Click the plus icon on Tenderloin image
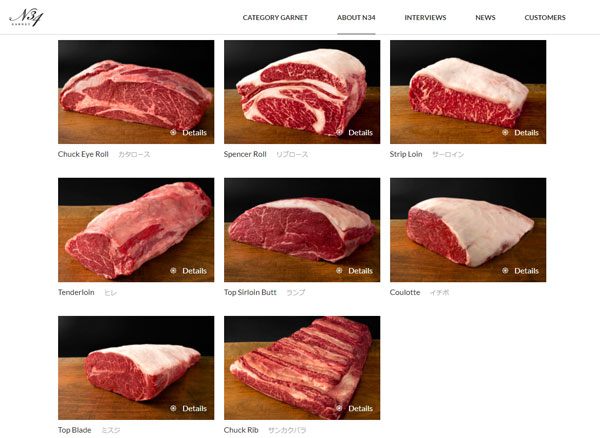The image size is (600, 438). (173, 270)
